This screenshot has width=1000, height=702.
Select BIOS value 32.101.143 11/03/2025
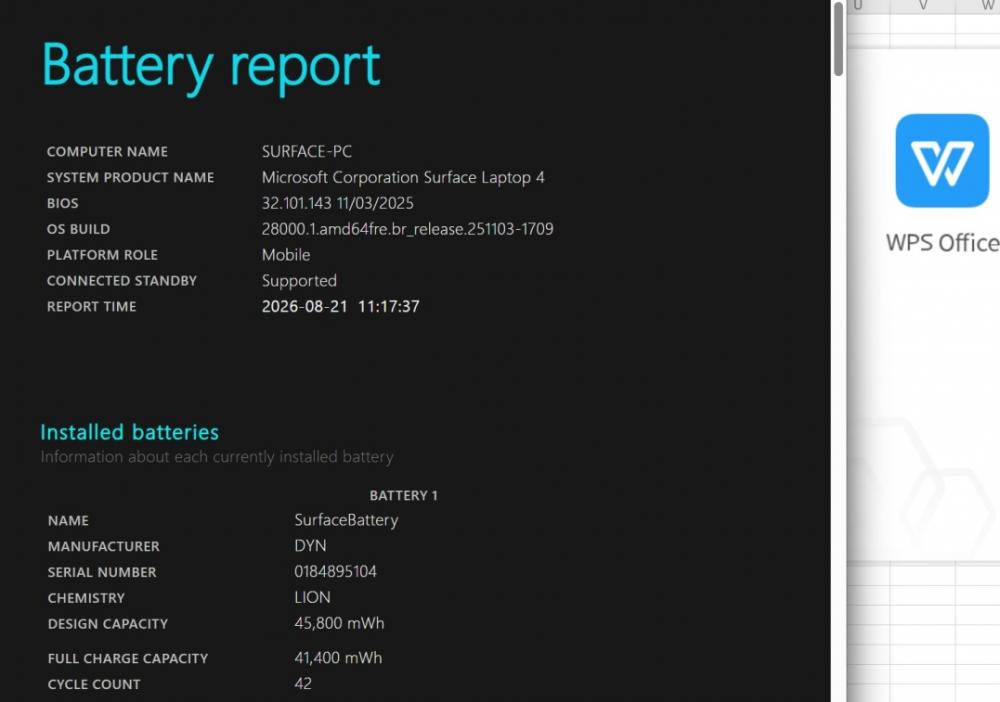(337, 203)
